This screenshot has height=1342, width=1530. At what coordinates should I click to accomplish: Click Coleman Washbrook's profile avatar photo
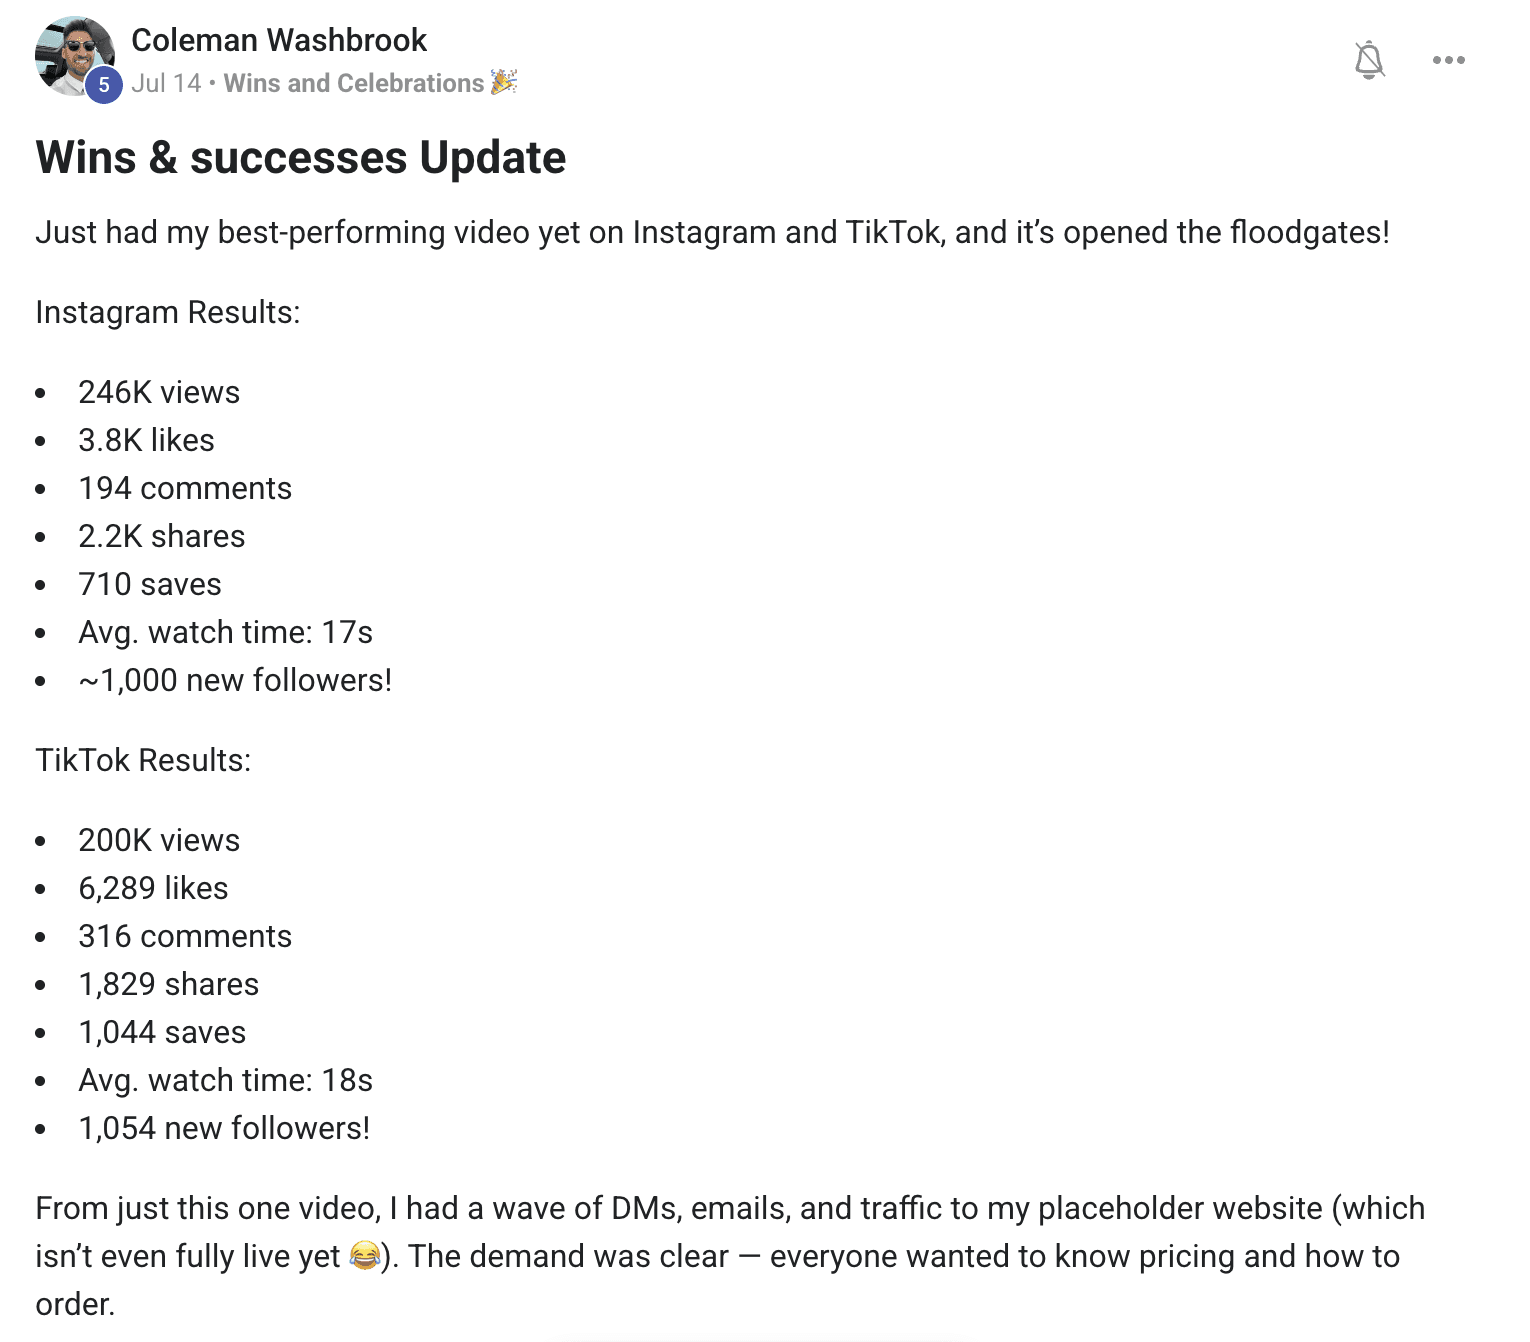[74, 56]
